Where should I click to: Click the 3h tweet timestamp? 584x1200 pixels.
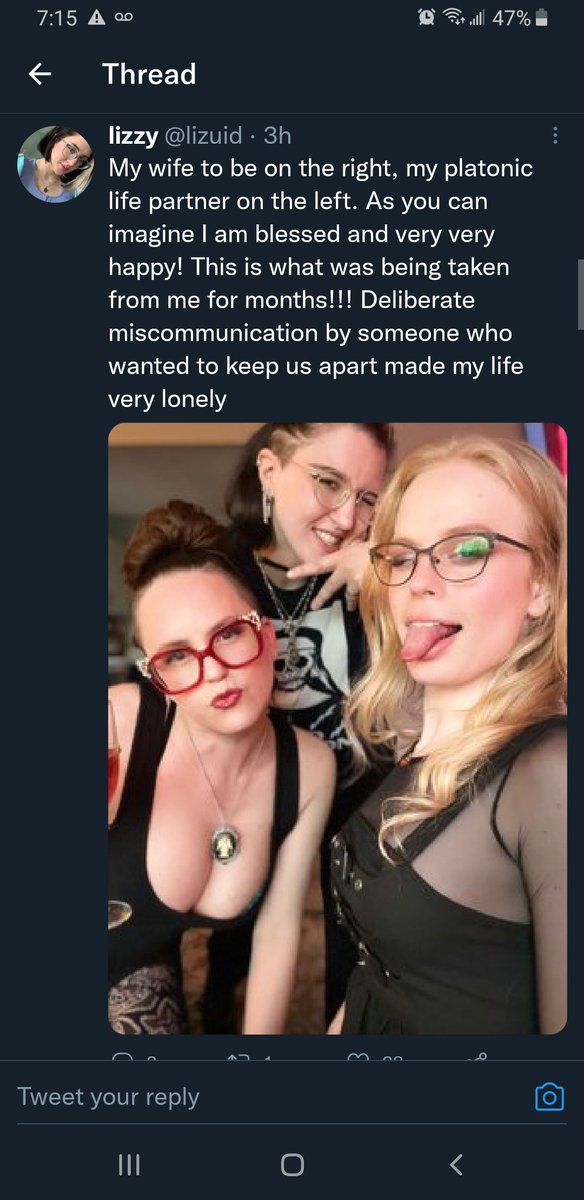276,135
